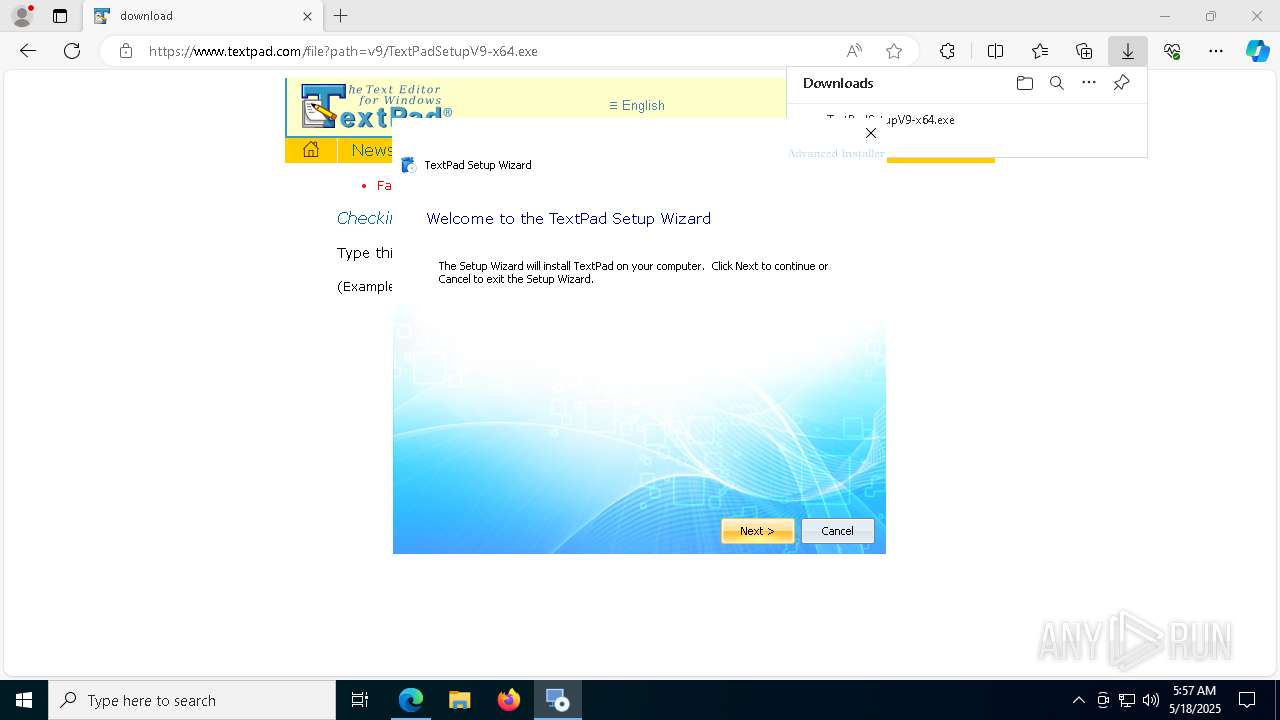Screen dimensions: 1280x720
Task: Select the download browser tab
Action: click(x=202, y=16)
